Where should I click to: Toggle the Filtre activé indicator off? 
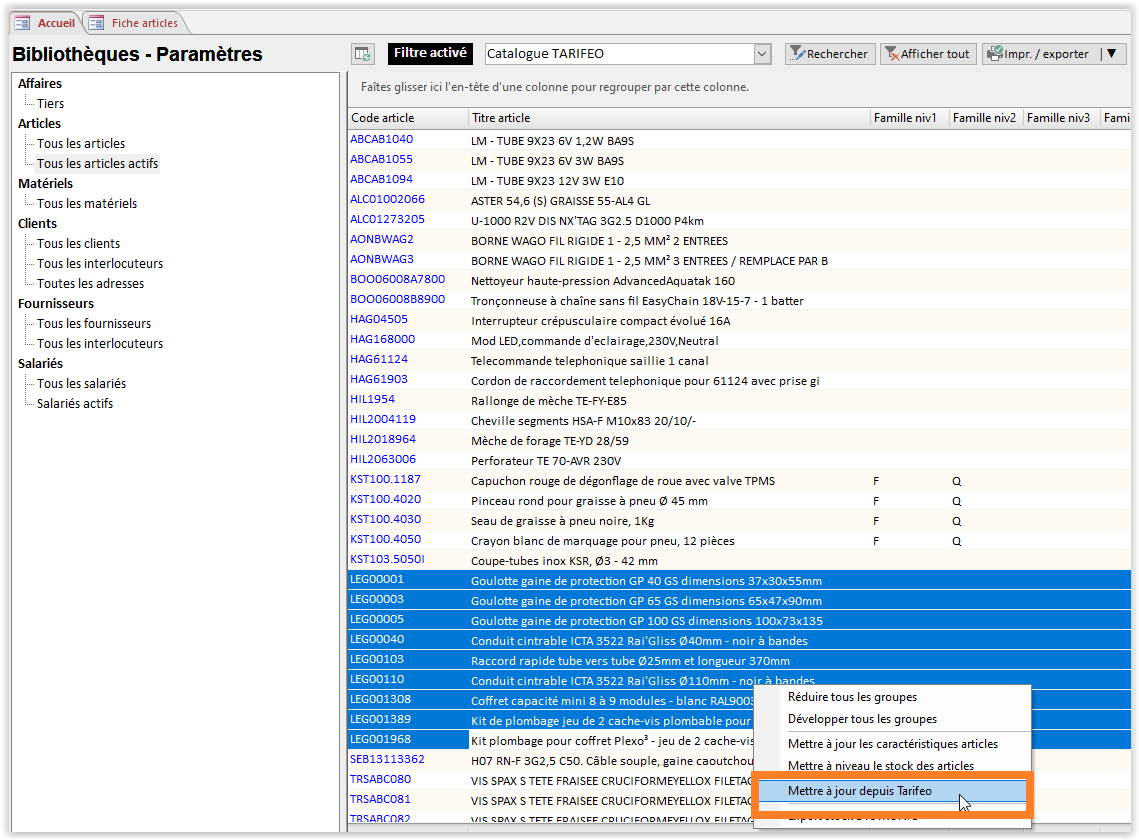coord(429,53)
